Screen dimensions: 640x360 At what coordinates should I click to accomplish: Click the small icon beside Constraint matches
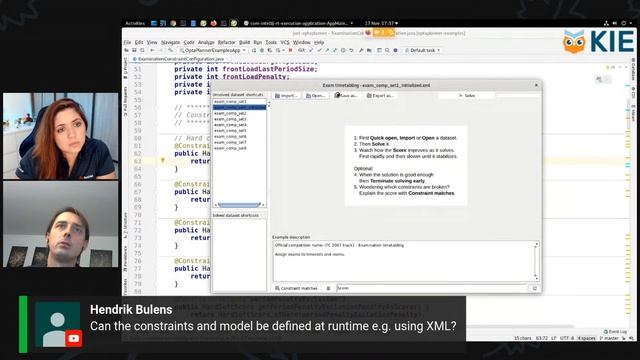(328, 289)
